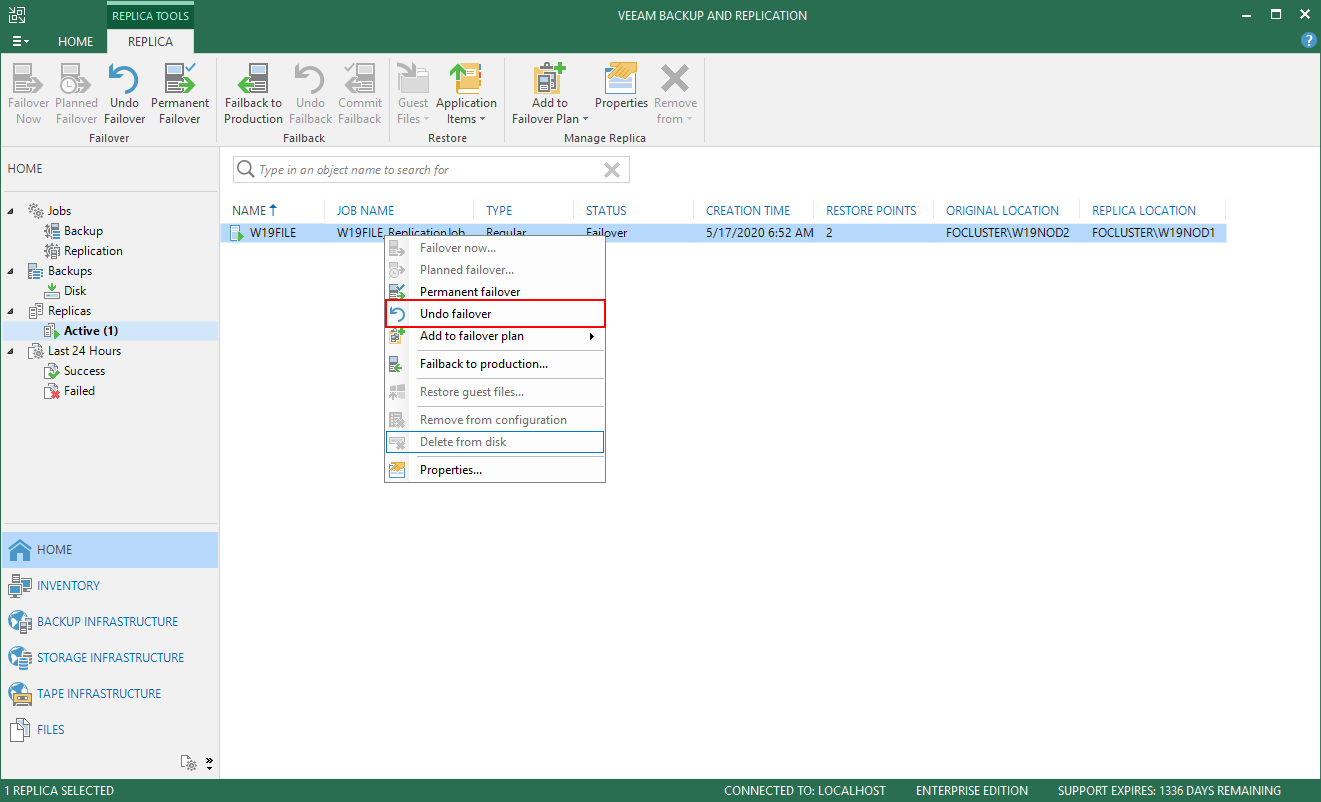Select the Active (1) replicas tree item
The image size is (1321, 802).
pyautogui.click(x=91, y=331)
